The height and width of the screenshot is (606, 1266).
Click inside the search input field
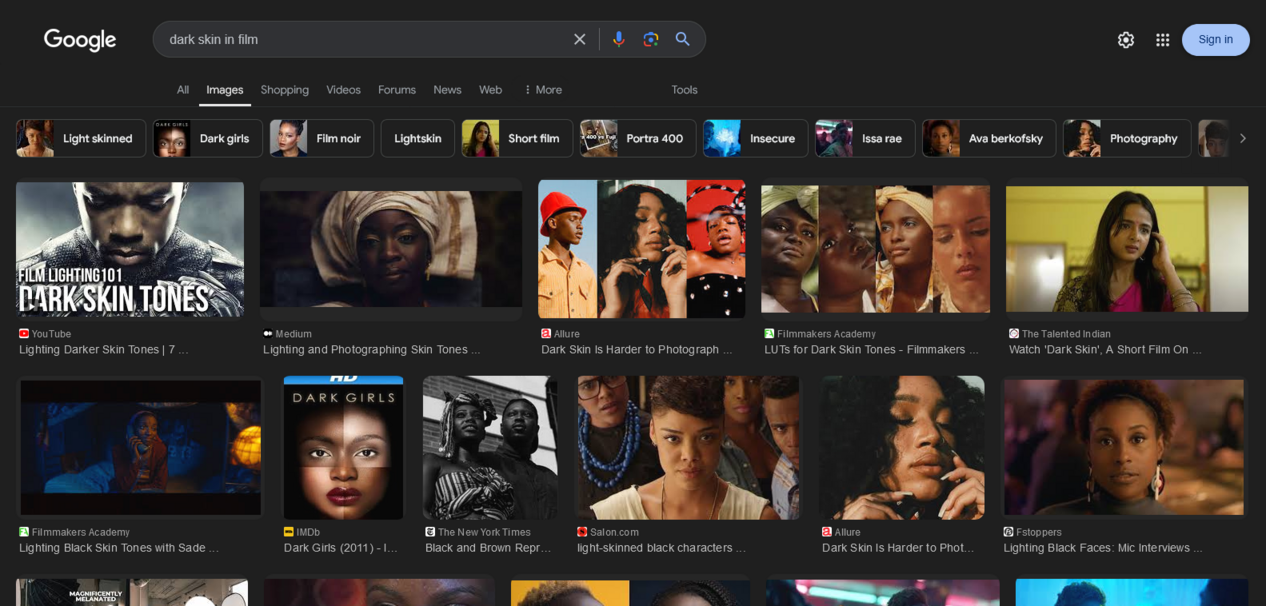click(360, 39)
